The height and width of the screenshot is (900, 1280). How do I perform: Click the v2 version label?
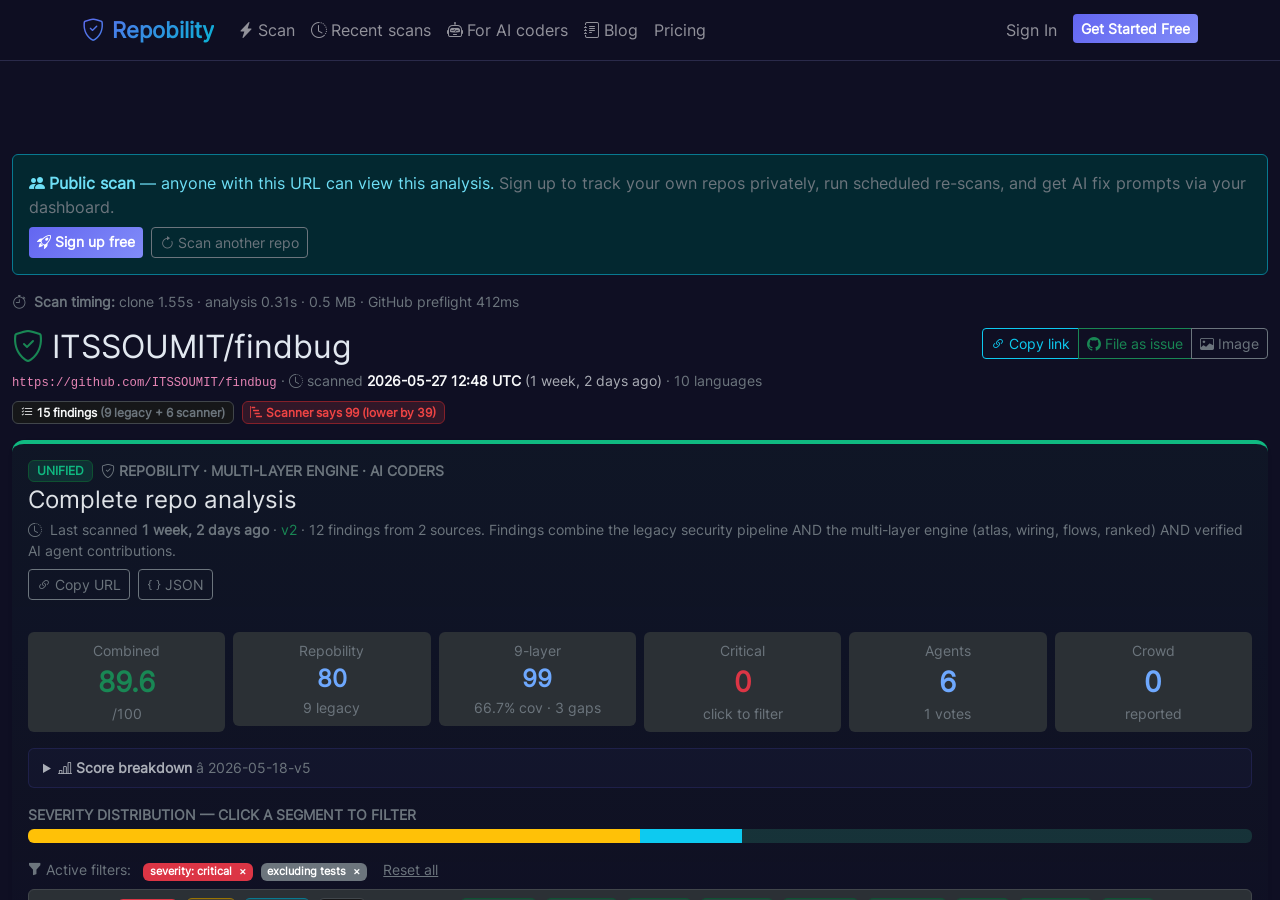click(289, 530)
